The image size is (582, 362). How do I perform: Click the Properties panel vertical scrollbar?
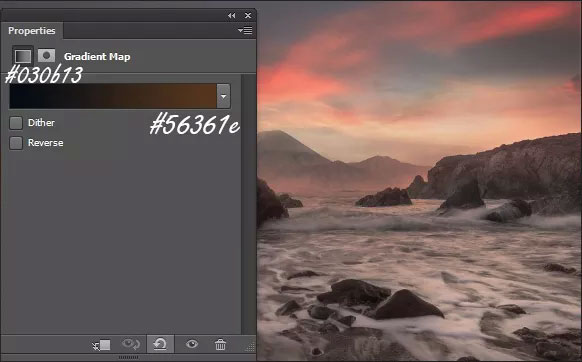[248, 204]
